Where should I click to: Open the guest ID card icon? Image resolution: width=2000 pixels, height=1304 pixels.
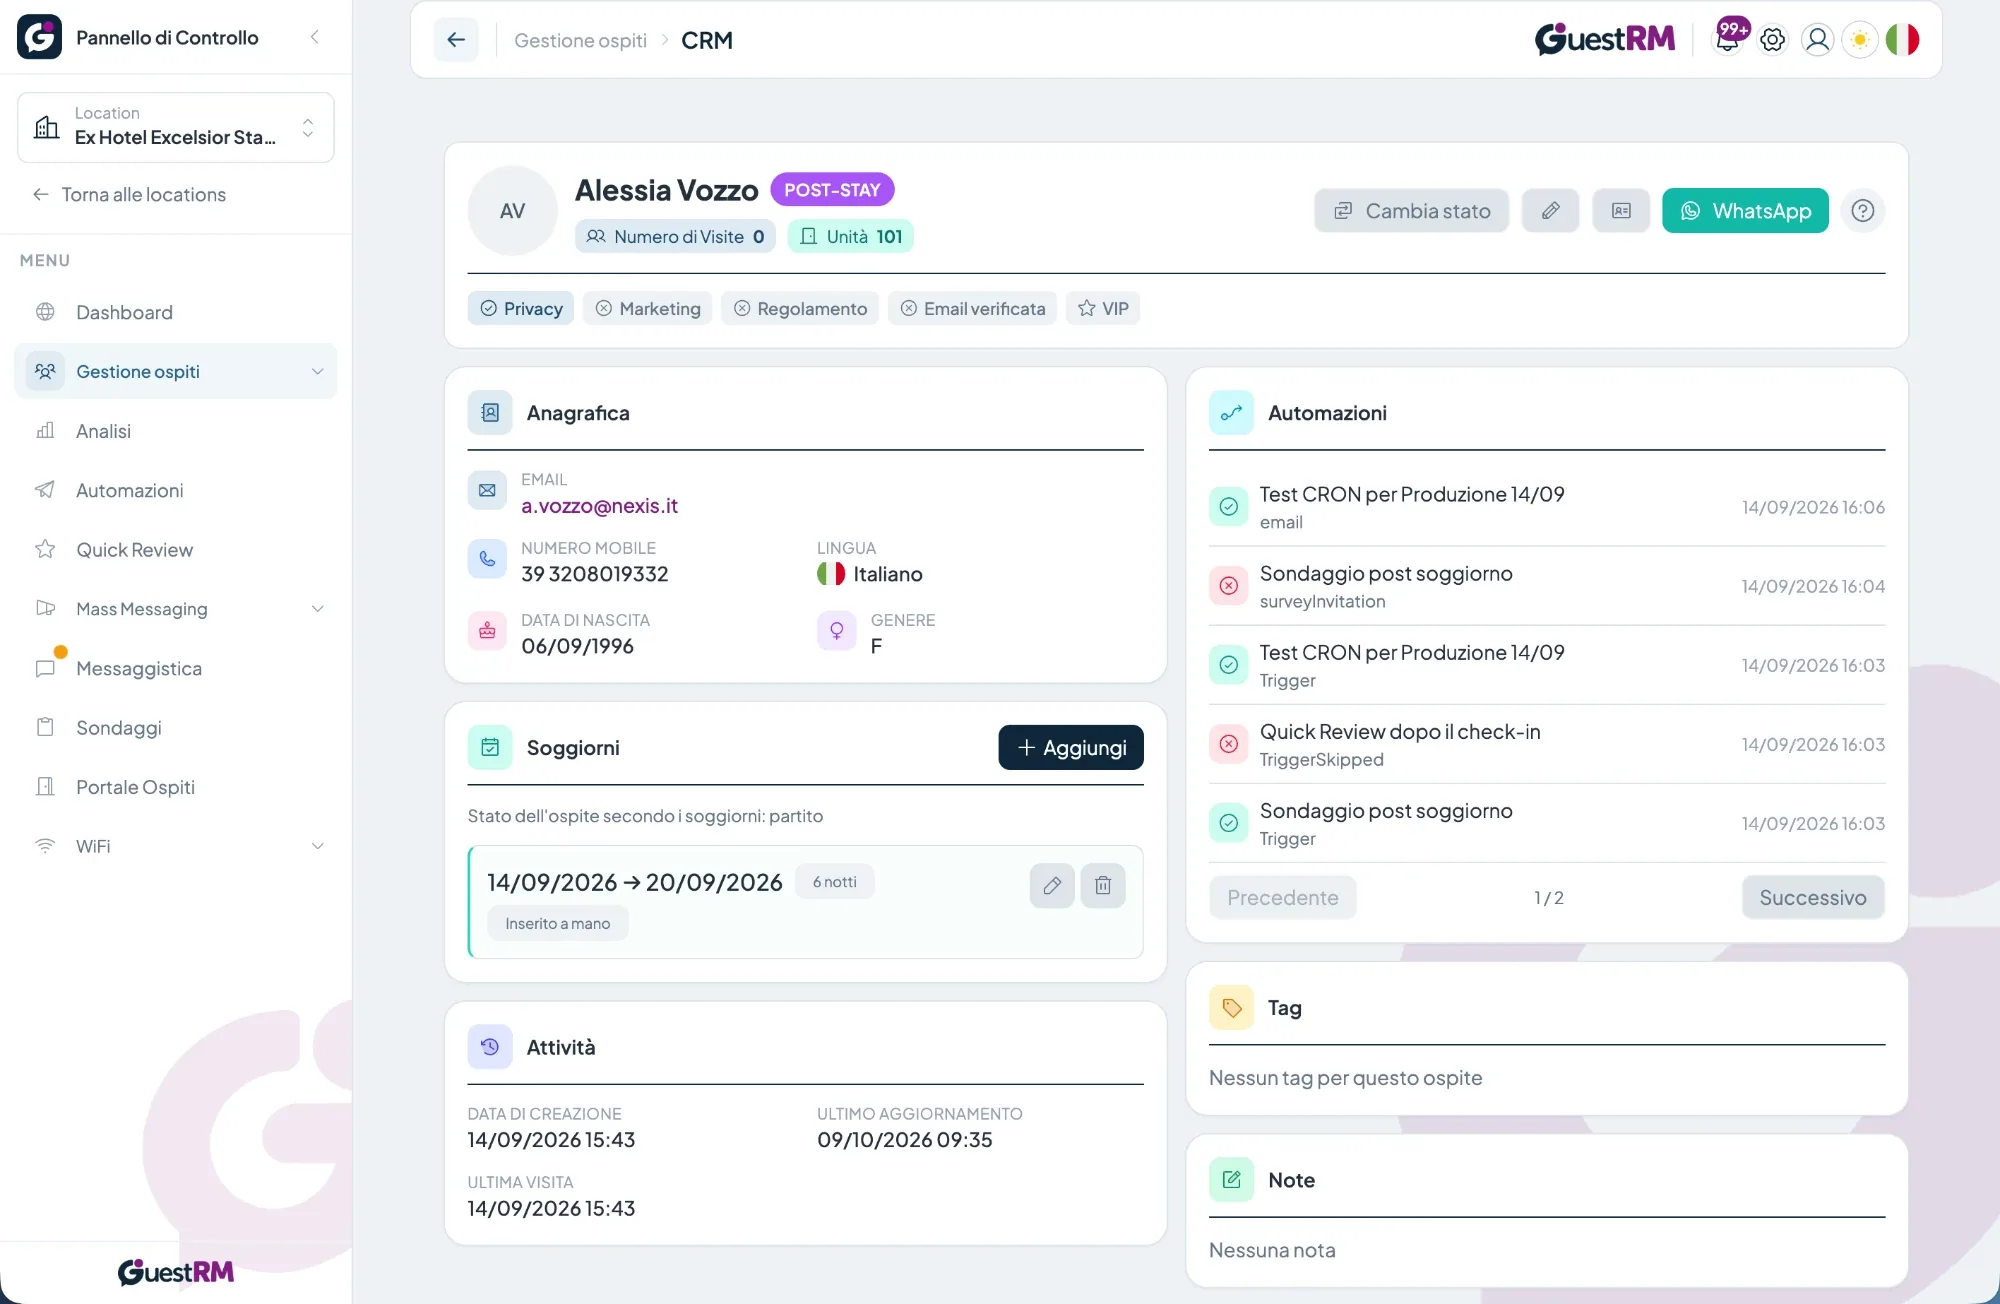pos(1621,210)
